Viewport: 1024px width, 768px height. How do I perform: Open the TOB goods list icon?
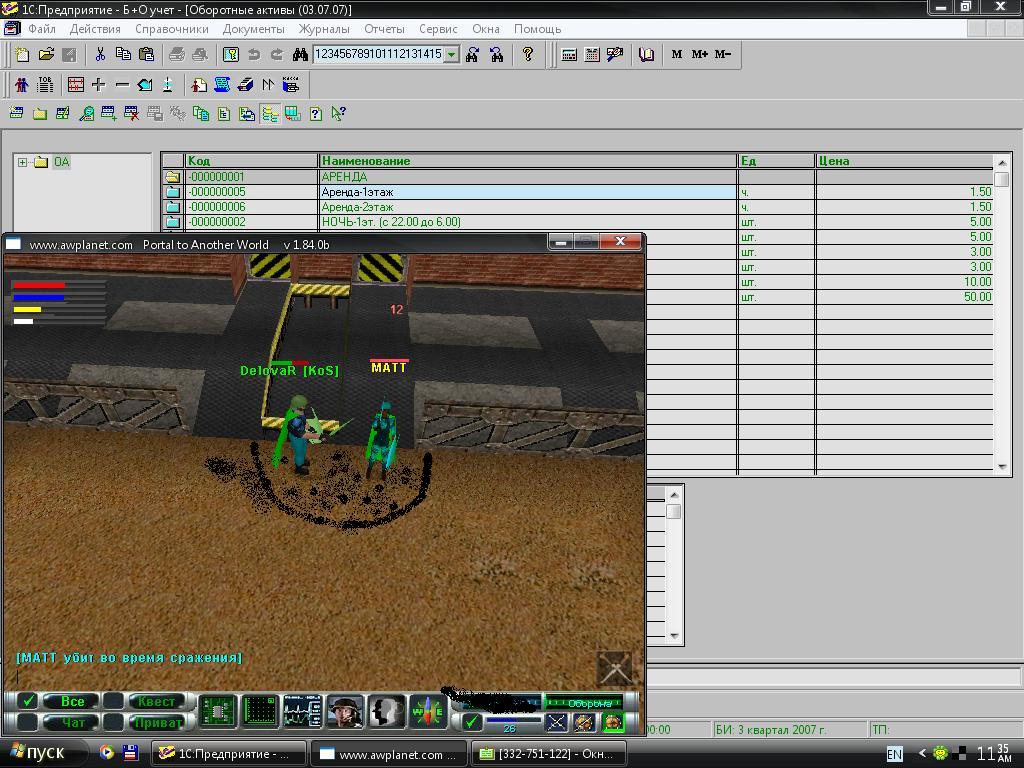44,85
